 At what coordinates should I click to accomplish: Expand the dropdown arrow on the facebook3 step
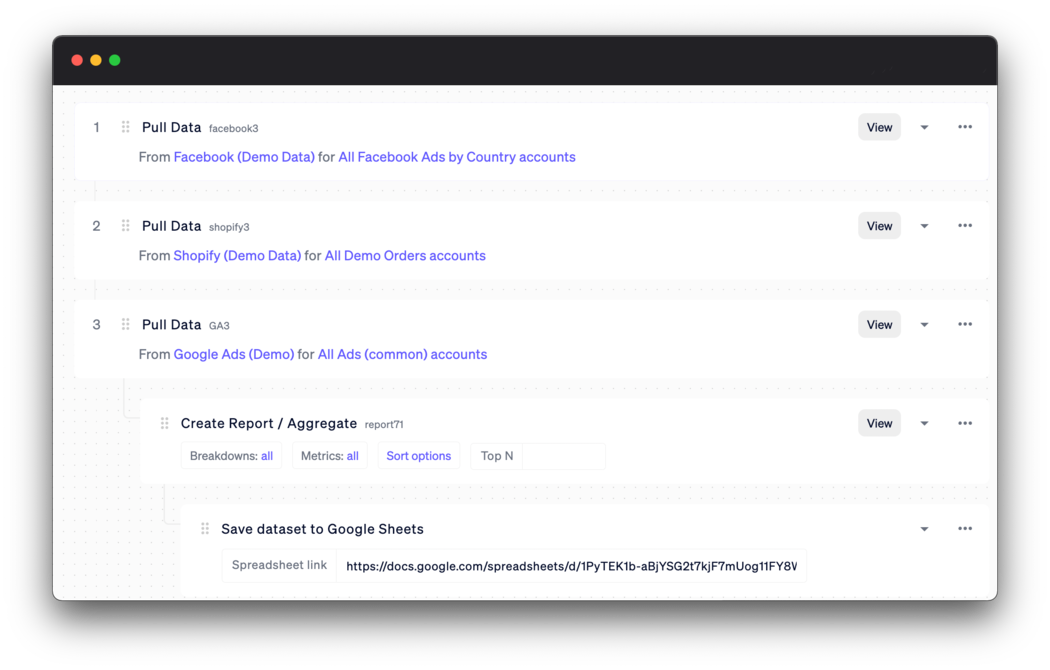coord(924,128)
